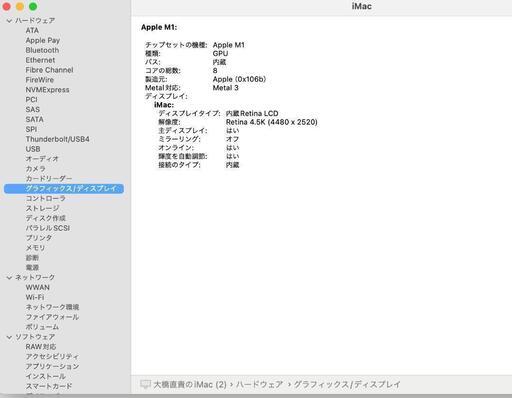
Task: Select パラレルSCSI in the sidebar
Action: click(x=48, y=228)
